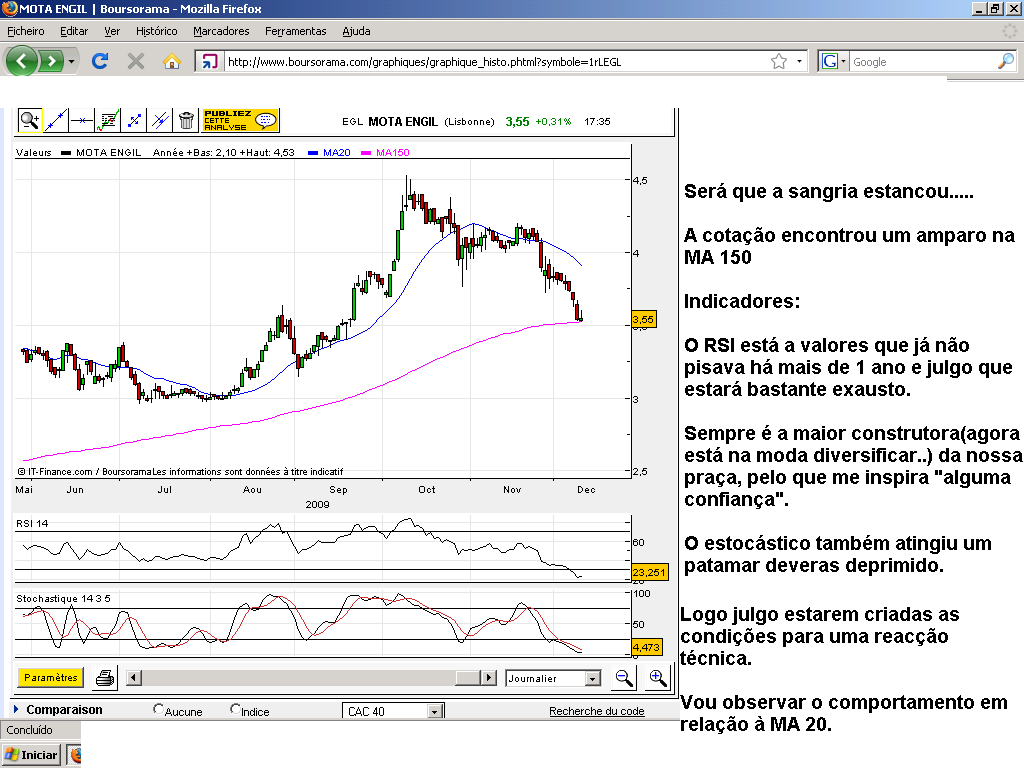Go to the Firefox home page icon
This screenshot has width=1024, height=768.
pyautogui.click(x=172, y=61)
